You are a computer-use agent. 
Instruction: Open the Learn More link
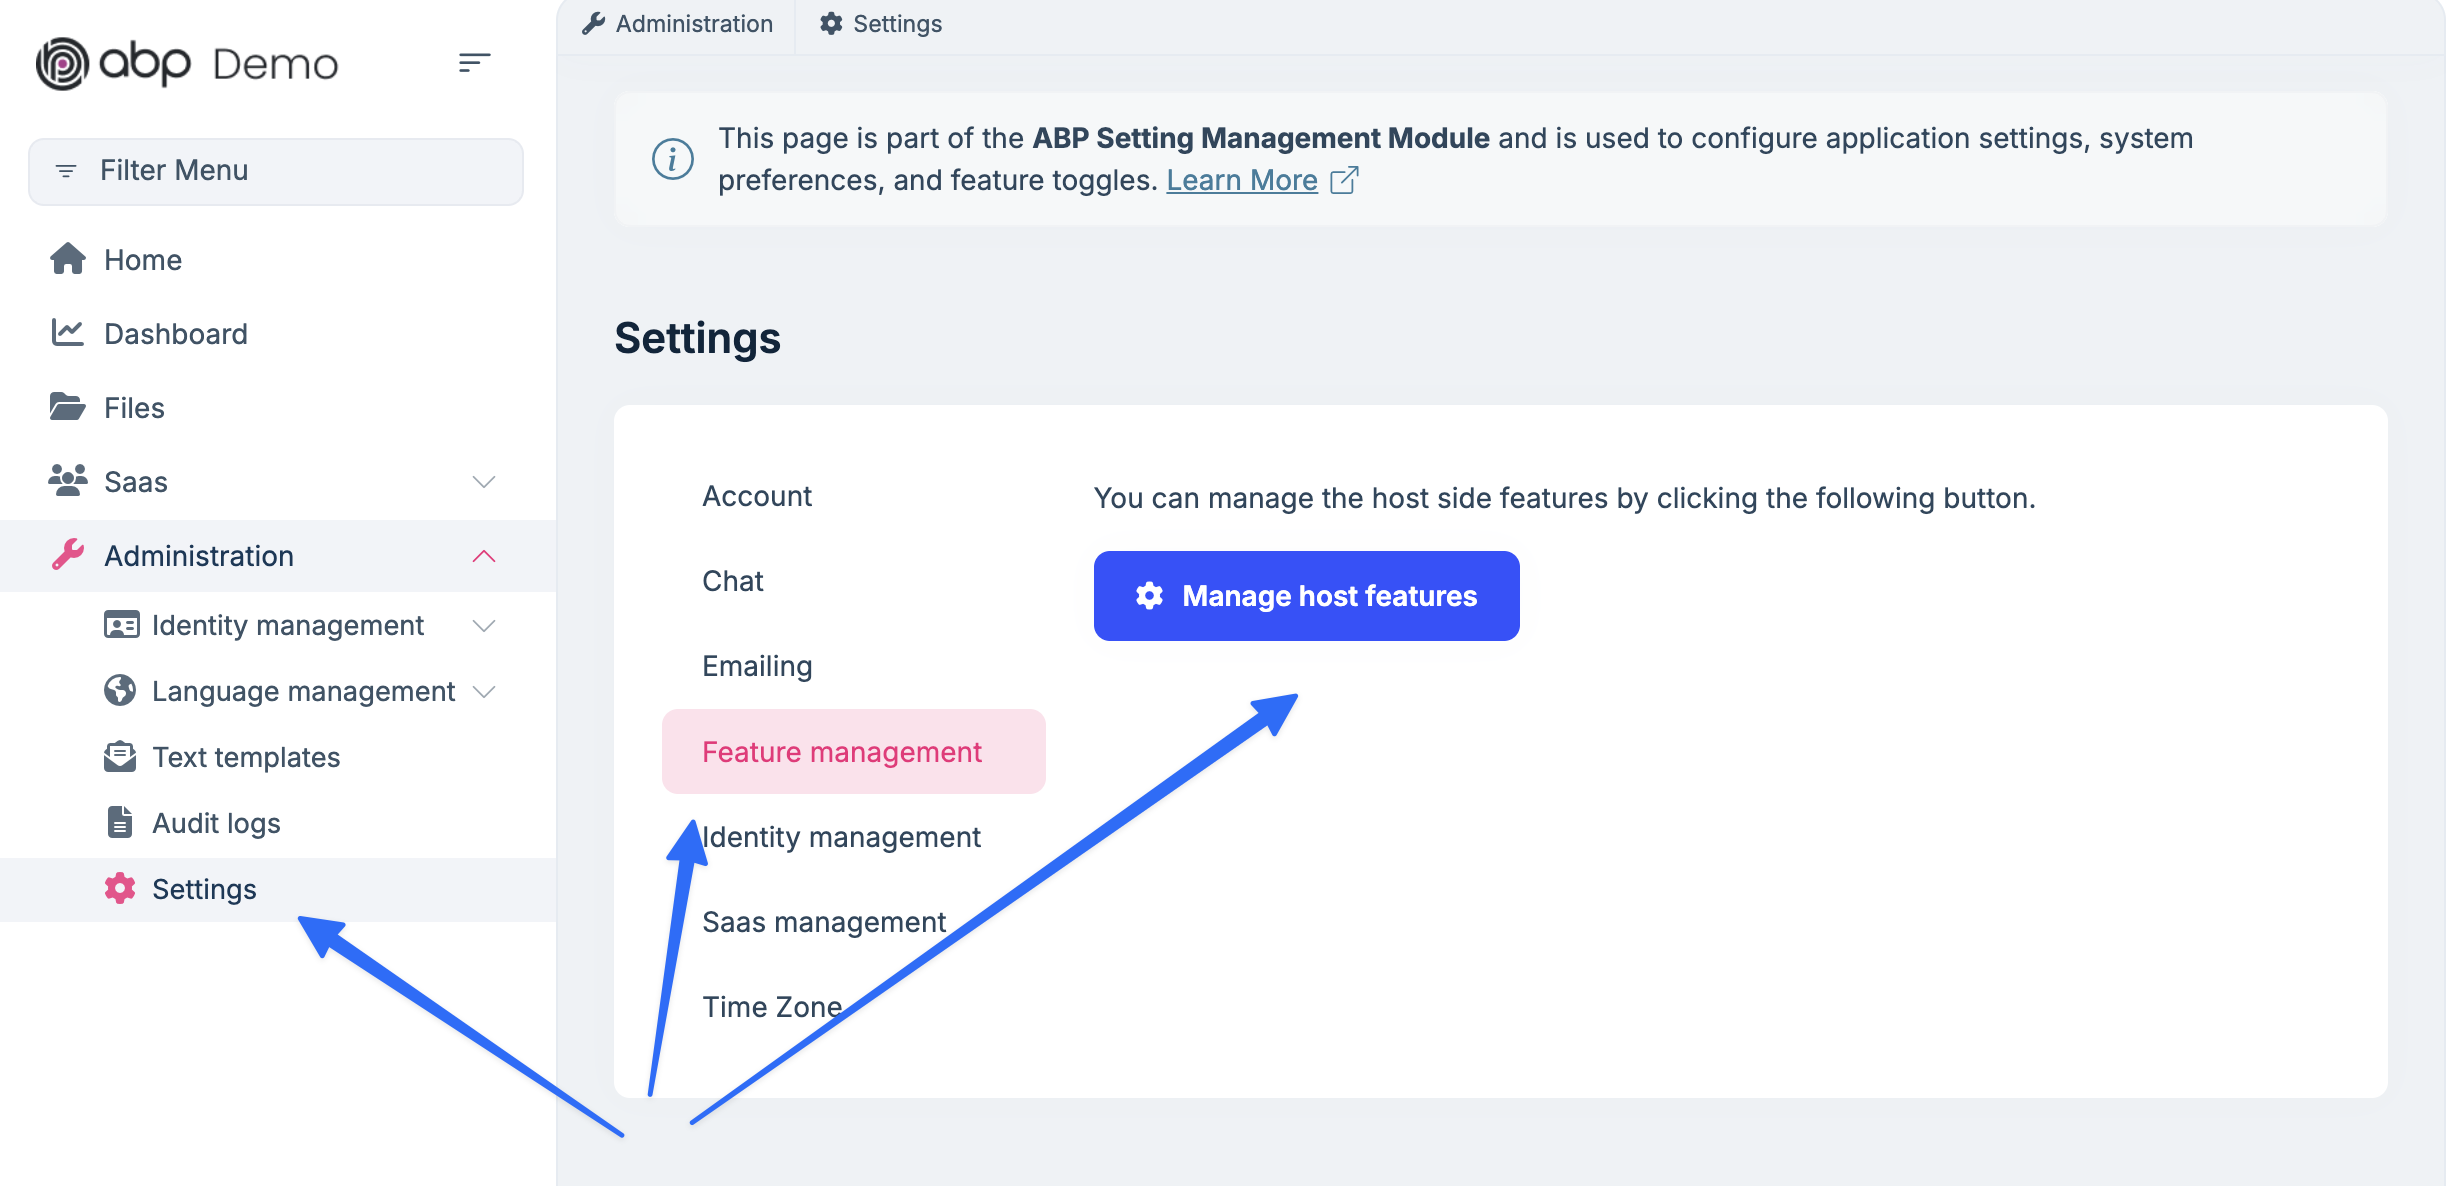click(x=1241, y=180)
